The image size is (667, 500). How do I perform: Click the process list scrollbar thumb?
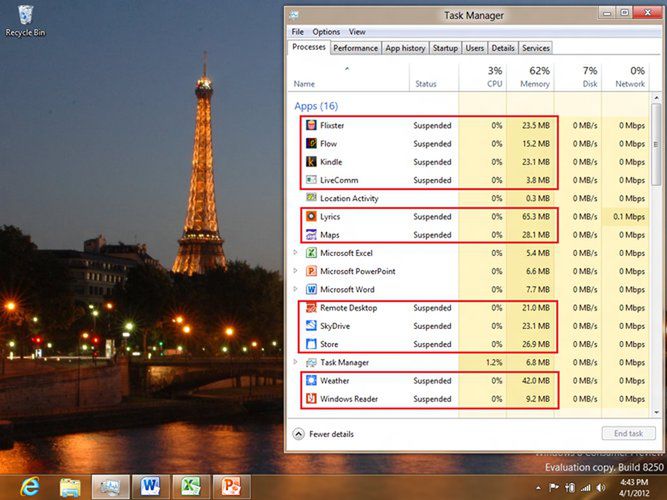pos(656,144)
